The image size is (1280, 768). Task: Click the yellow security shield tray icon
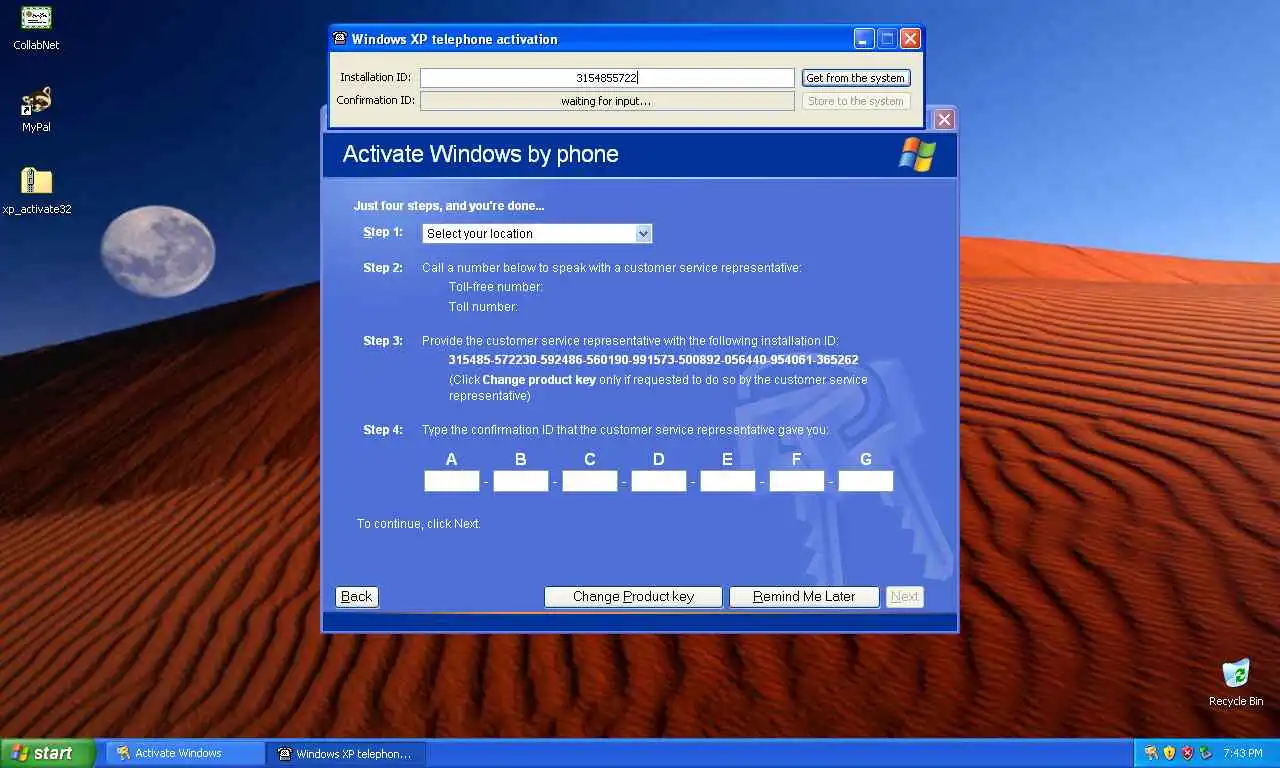[1169, 753]
